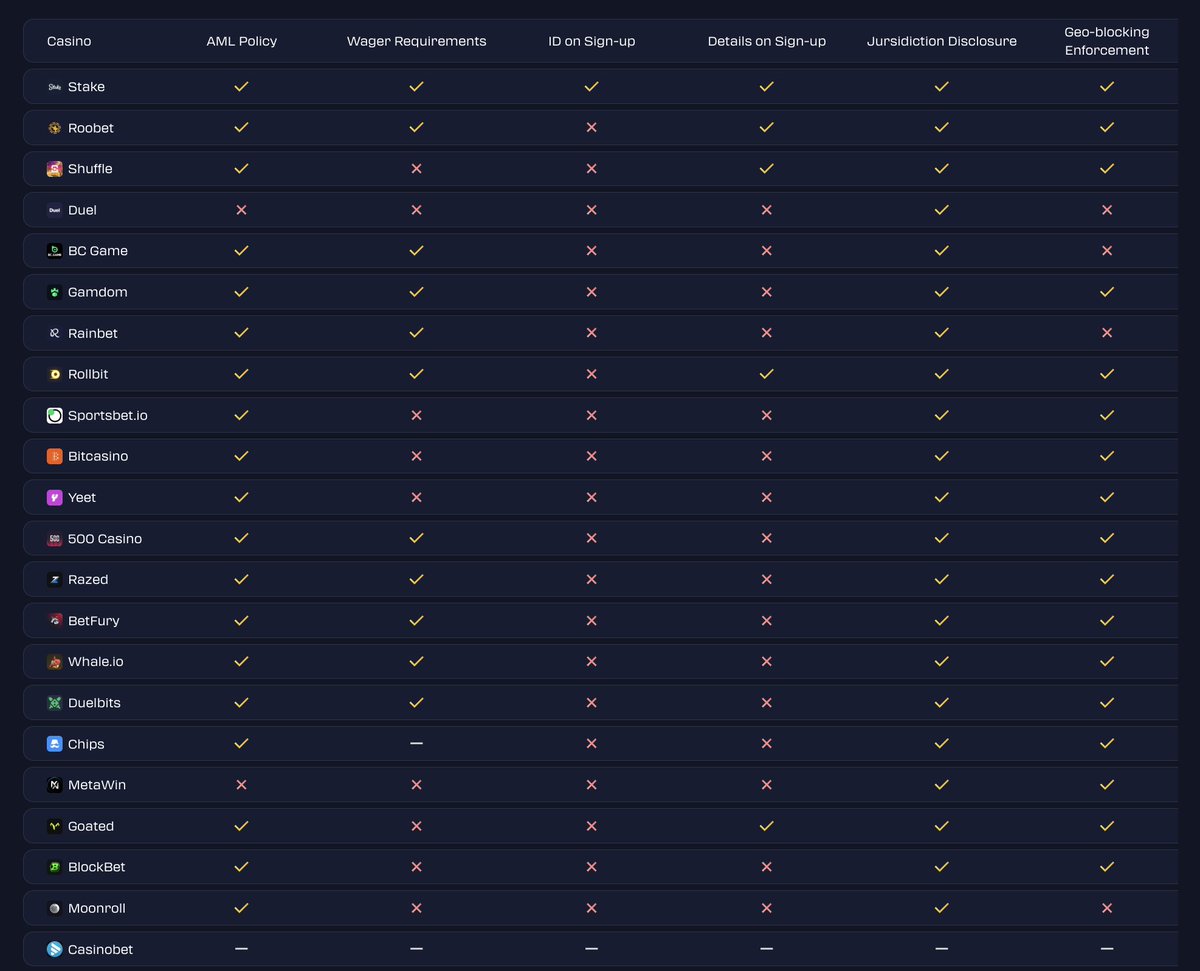Screen dimensions: 1200x971
Task: Click the Chips Wager Requirements dash mark
Action: point(416,744)
